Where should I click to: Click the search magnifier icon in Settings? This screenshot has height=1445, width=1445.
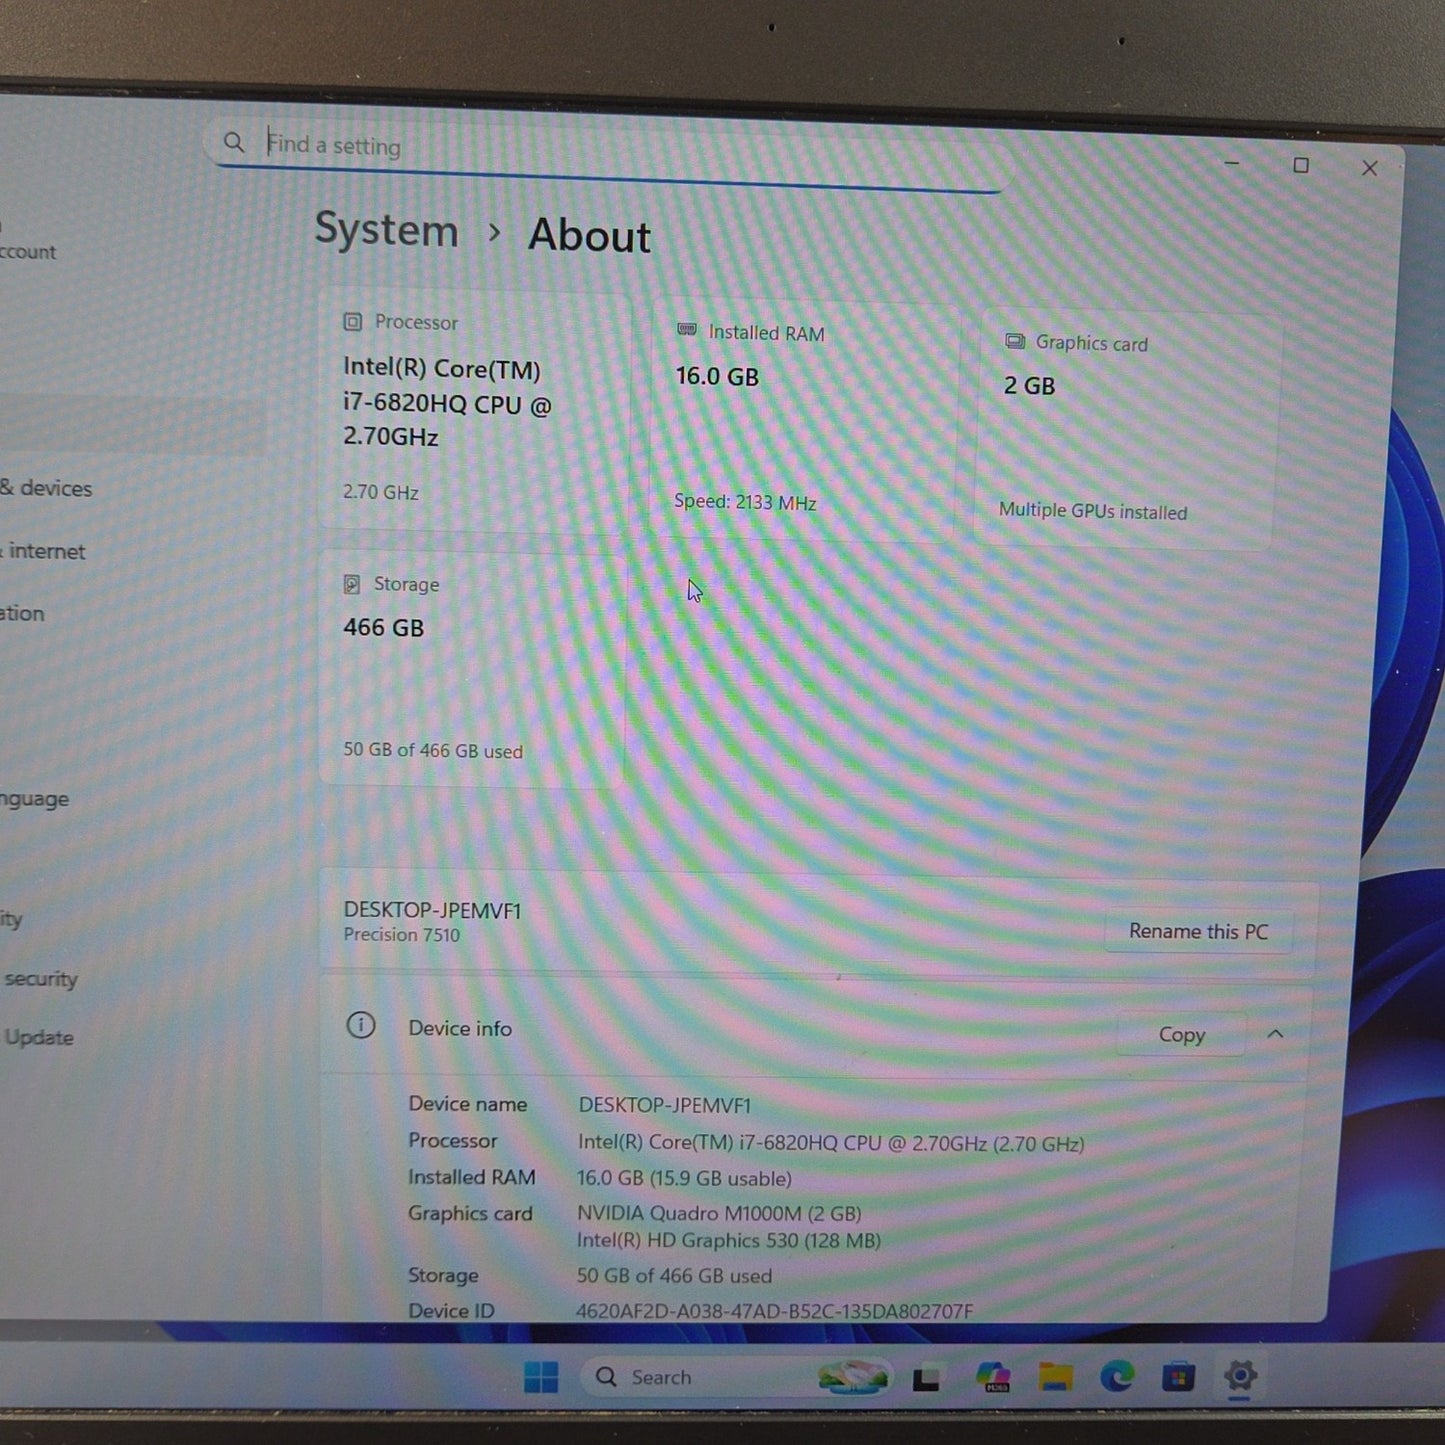click(x=234, y=143)
